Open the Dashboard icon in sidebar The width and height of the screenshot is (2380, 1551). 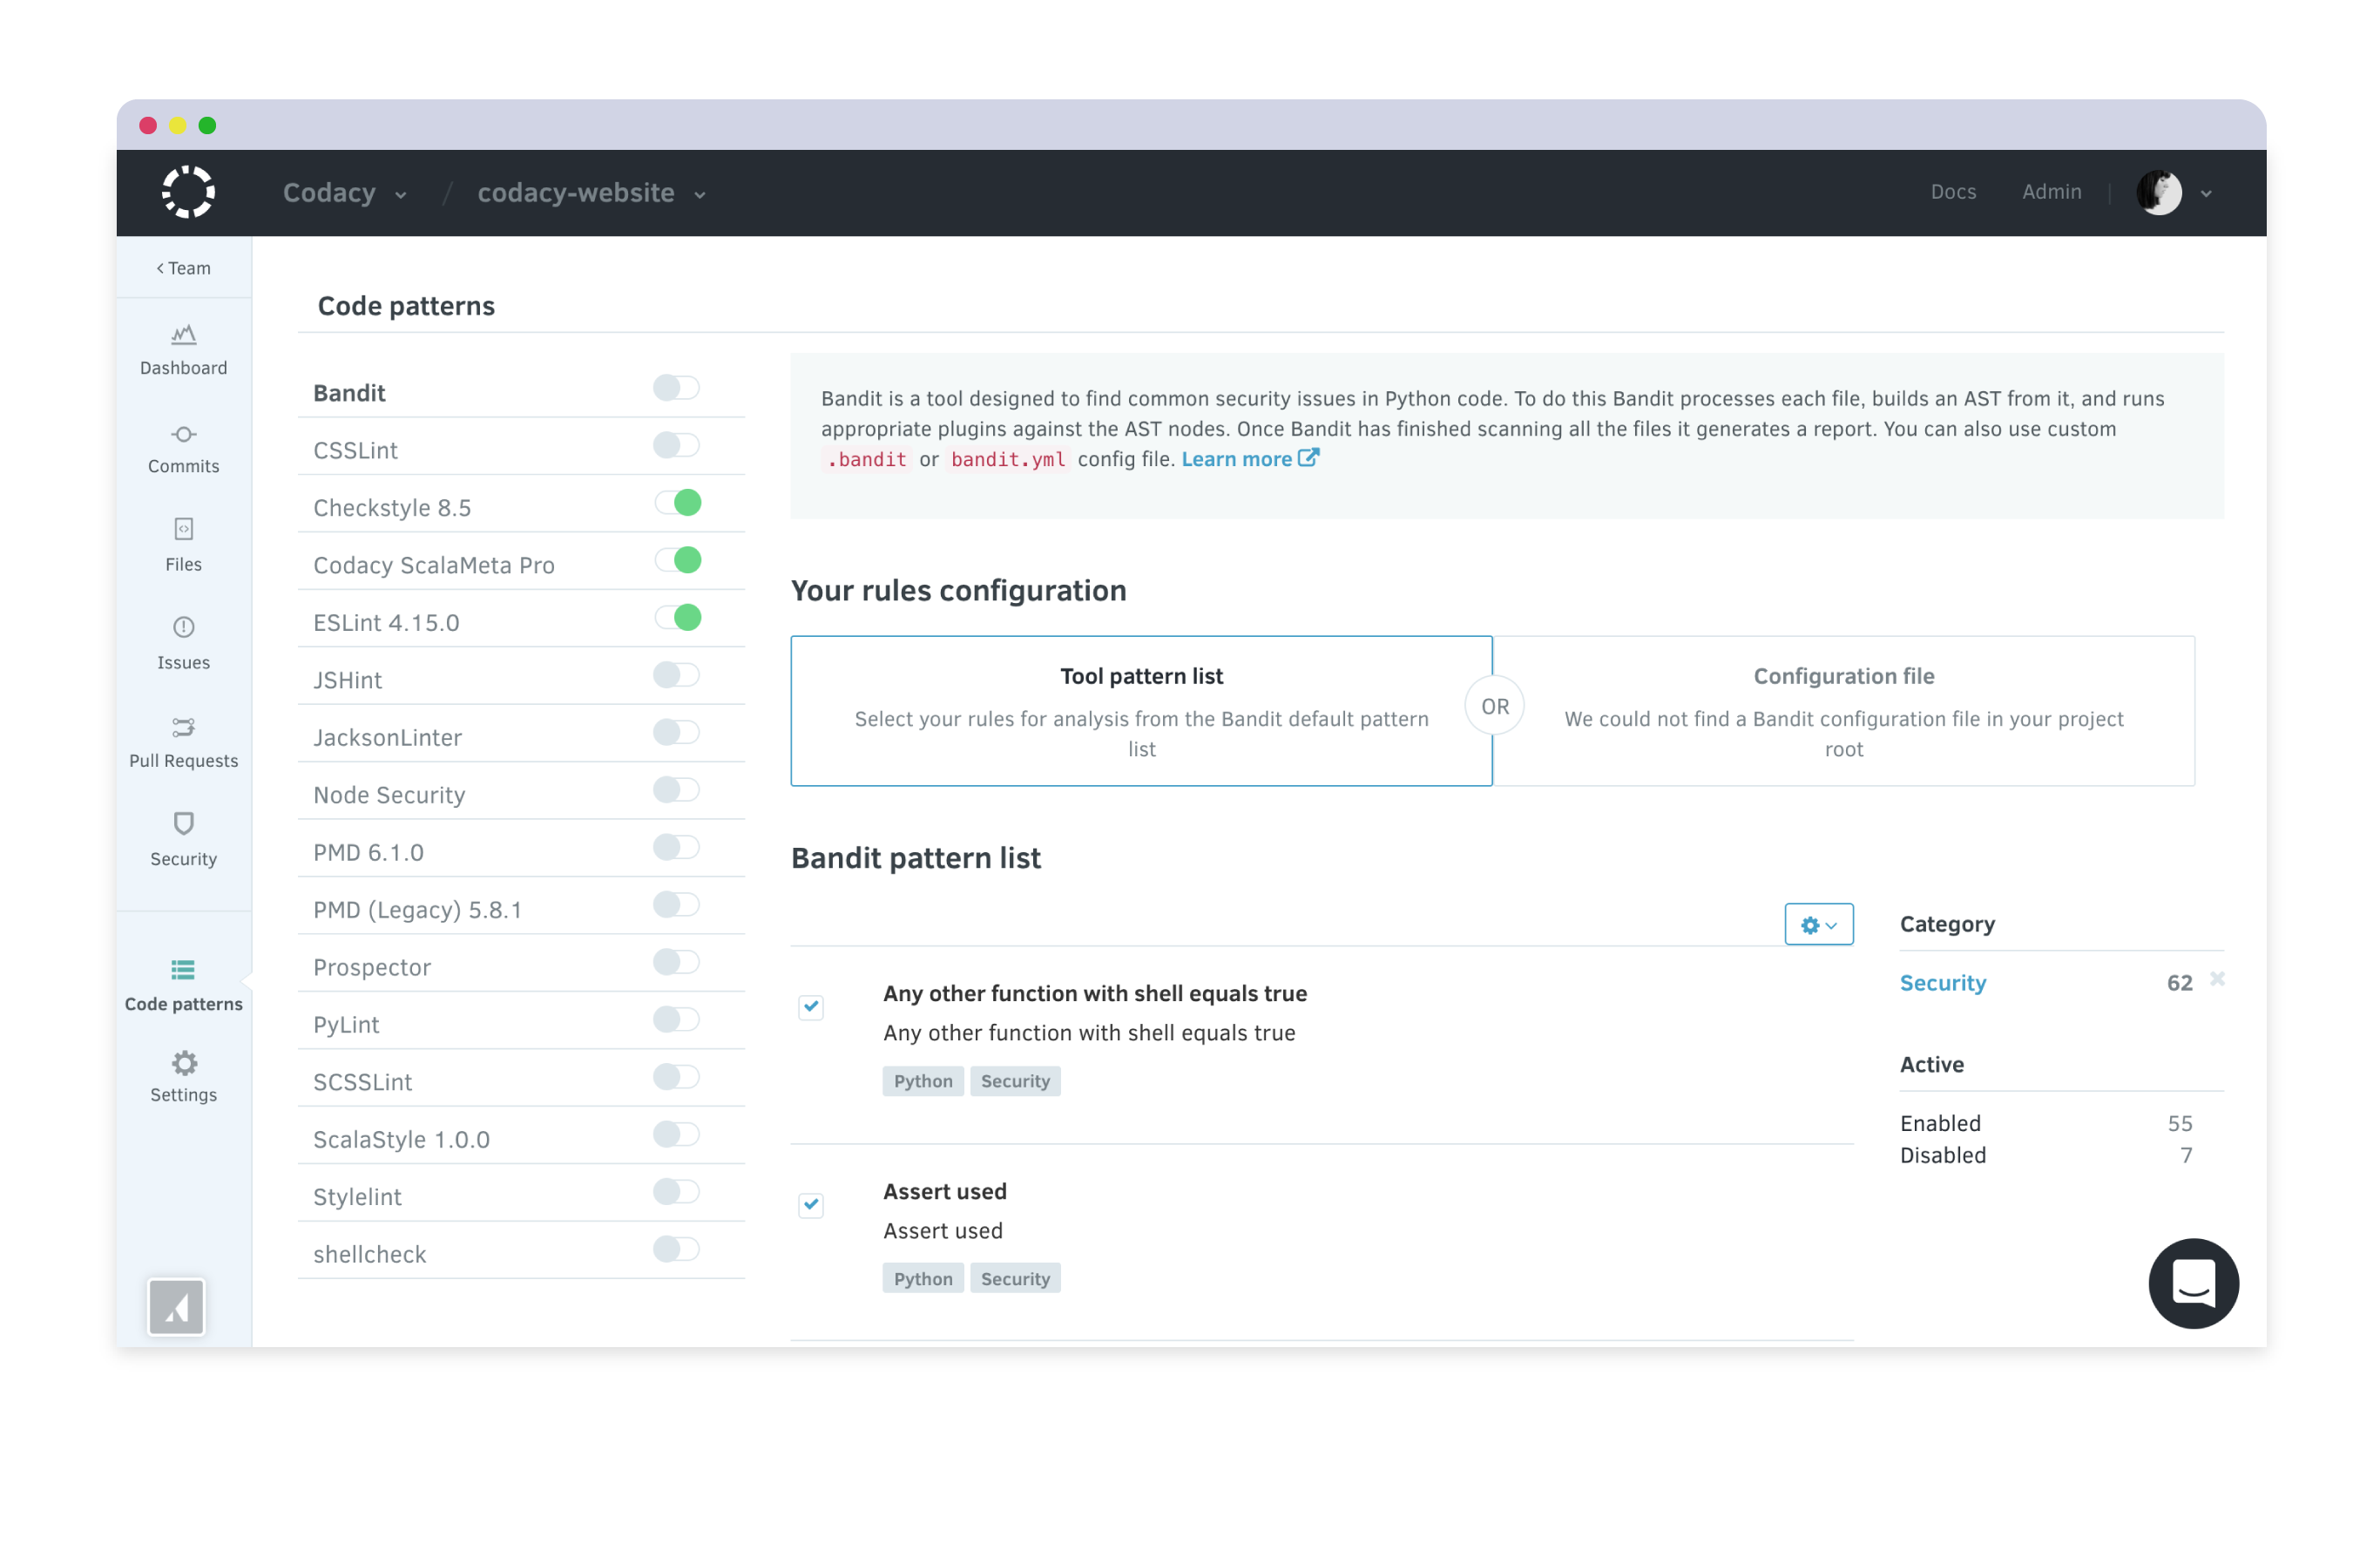point(183,335)
